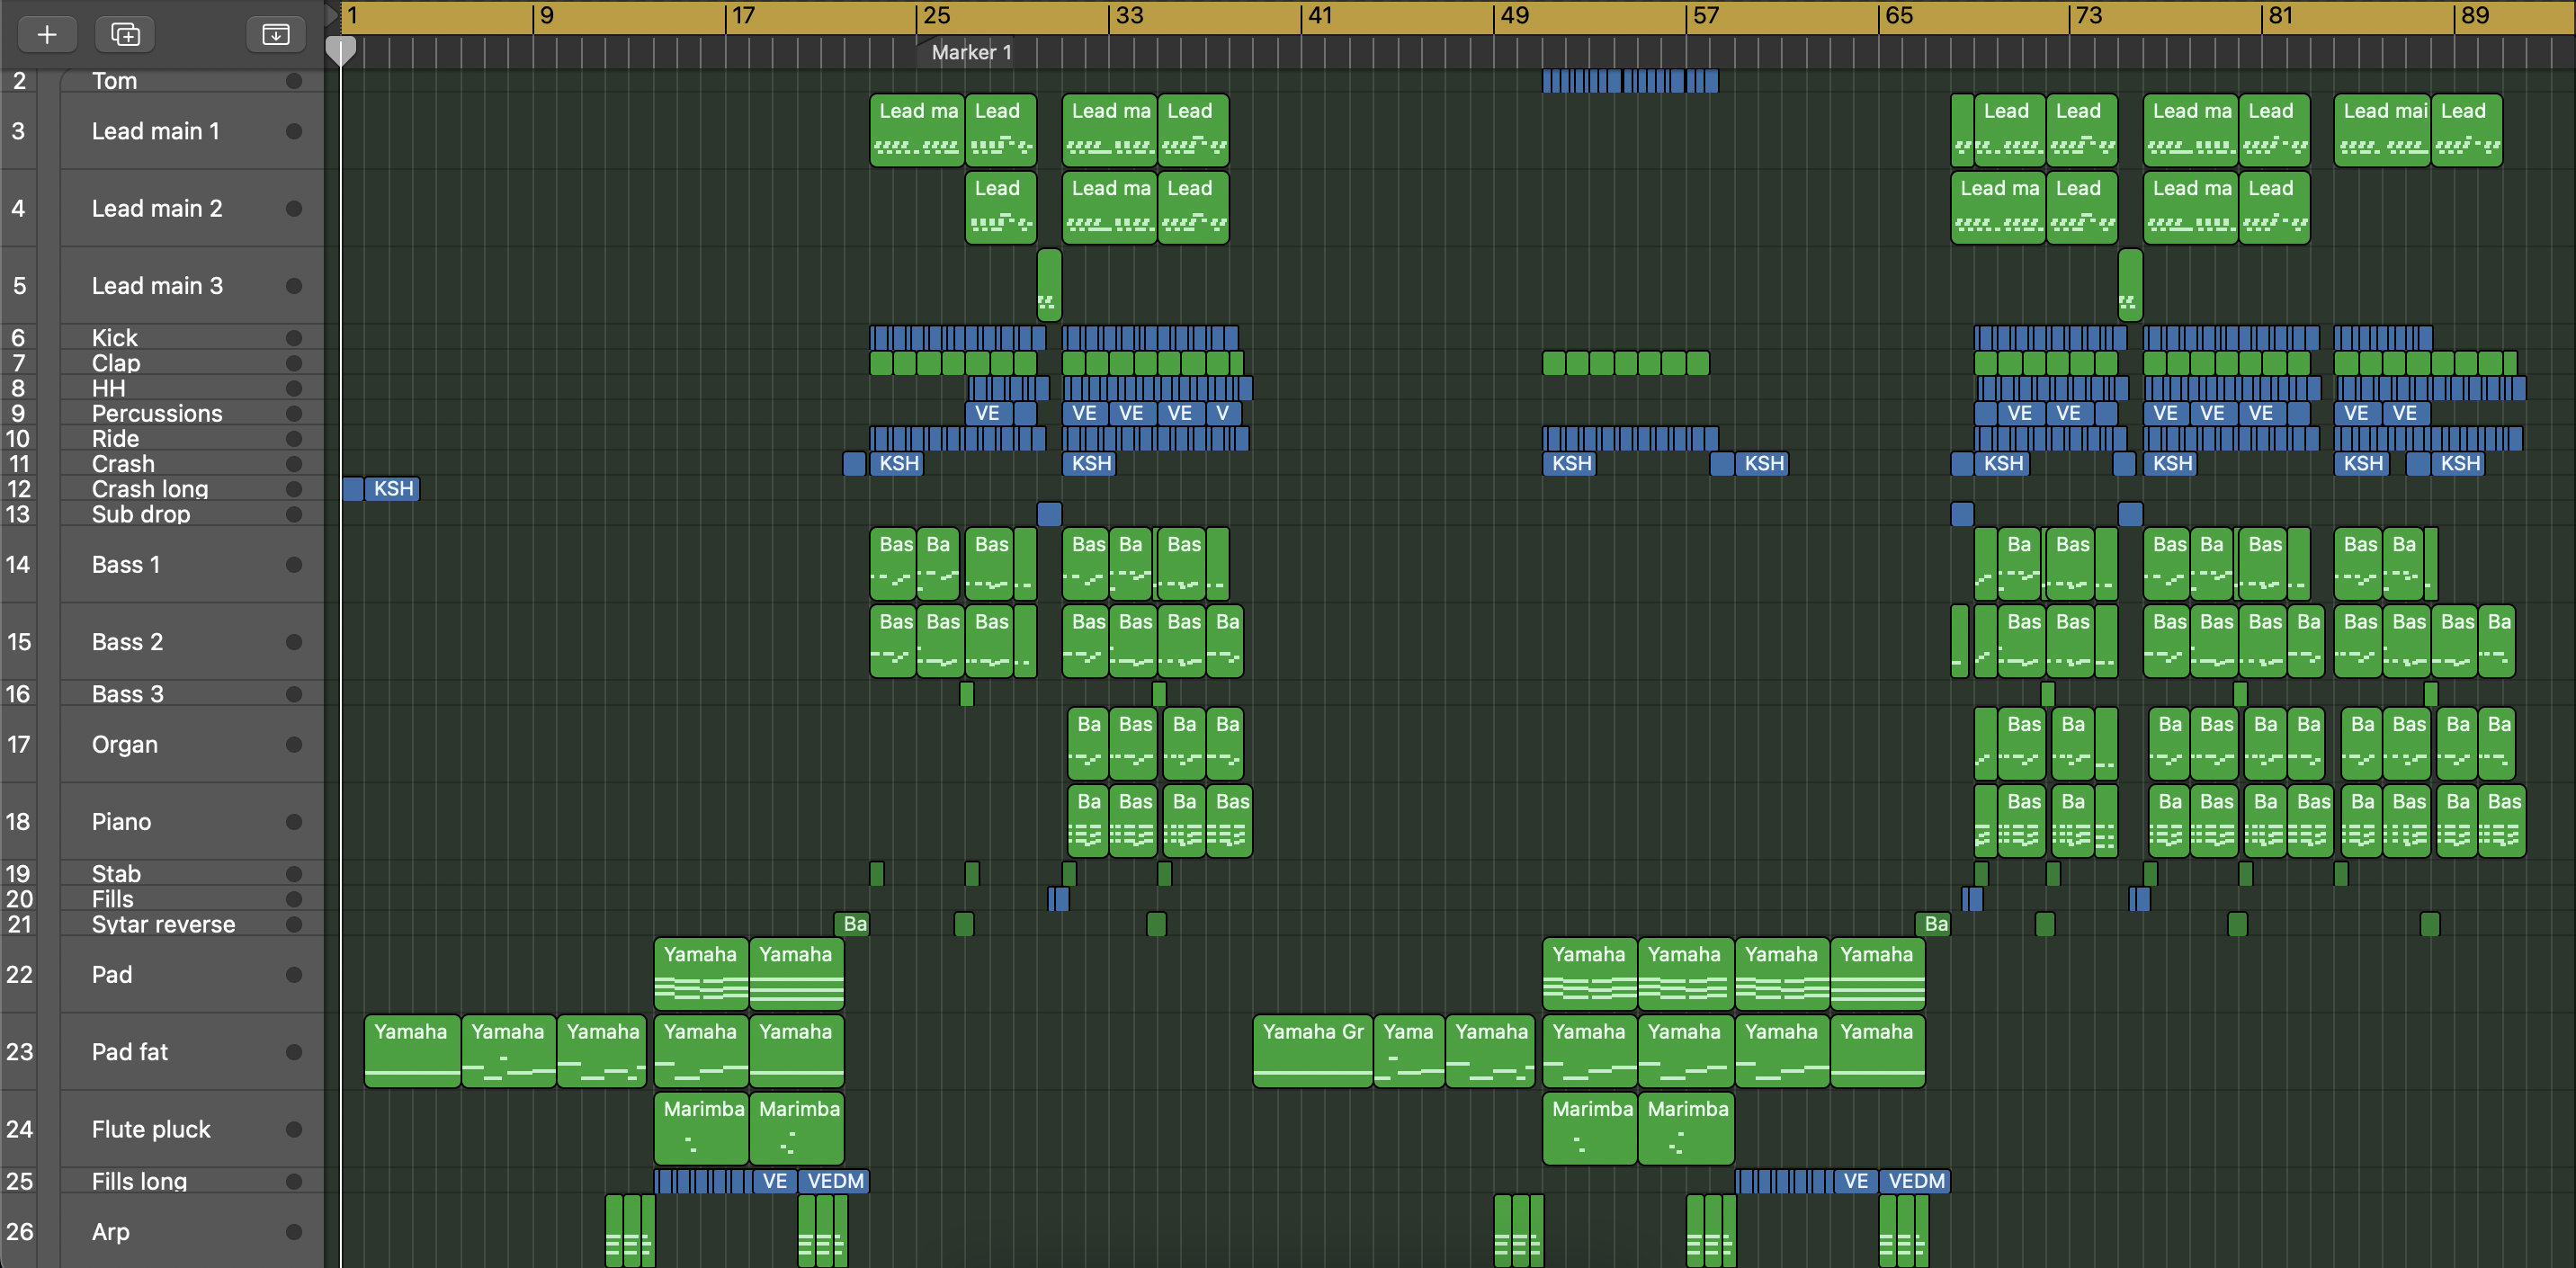Viewport: 2576px width, 1268px height.
Task: Select the Sub drop region near bar 30
Action: (x=1049, y=514)
